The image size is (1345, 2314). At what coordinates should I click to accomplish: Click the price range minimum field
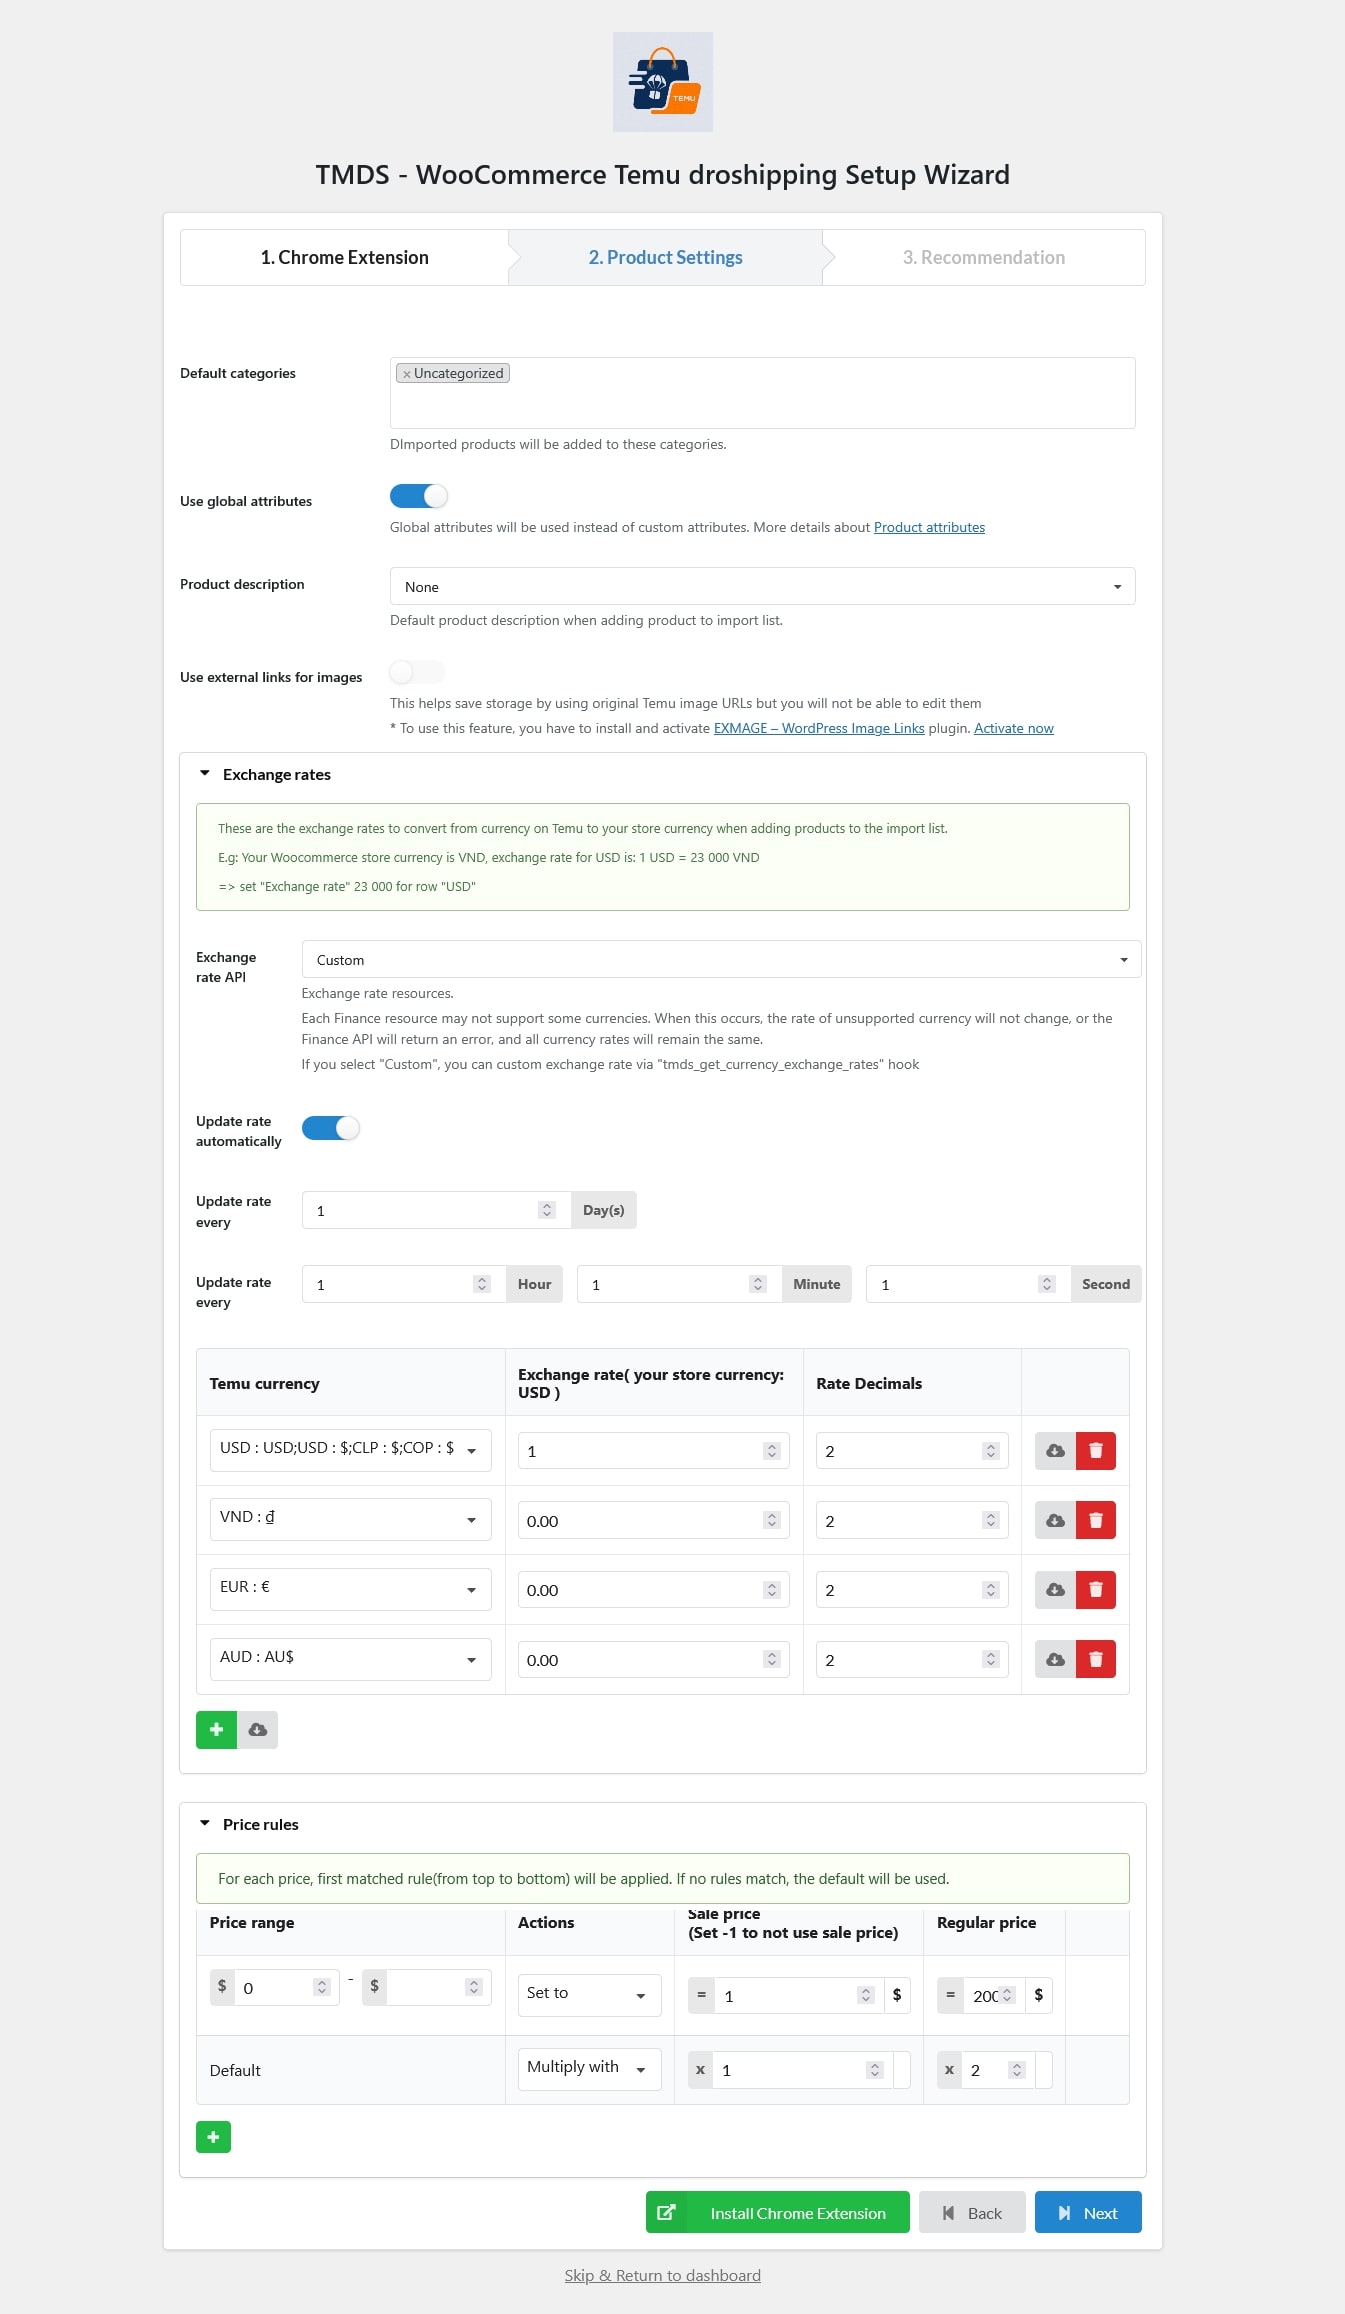(x=286, y=1988)
